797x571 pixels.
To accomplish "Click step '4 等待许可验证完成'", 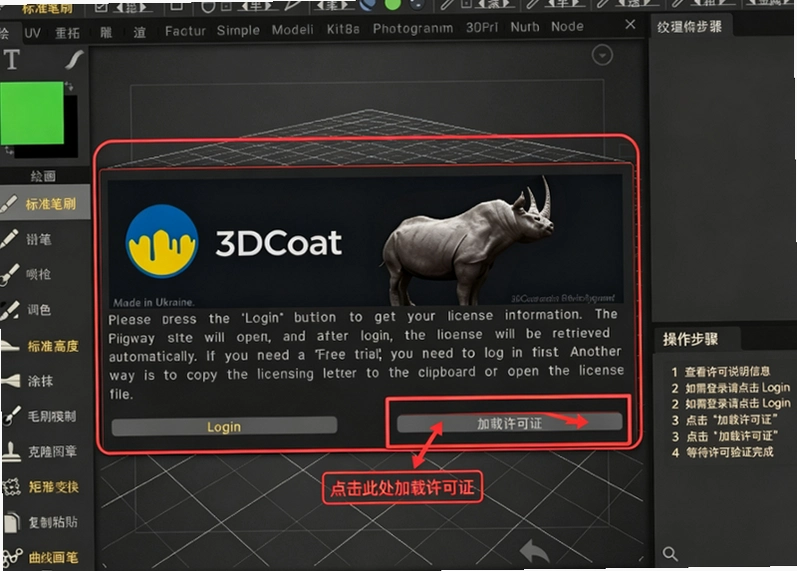I will (722, 452).
